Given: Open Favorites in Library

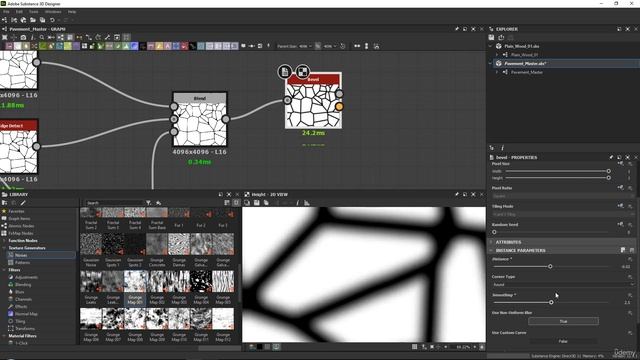Looking at the screenshot, I should click(16, 211).
